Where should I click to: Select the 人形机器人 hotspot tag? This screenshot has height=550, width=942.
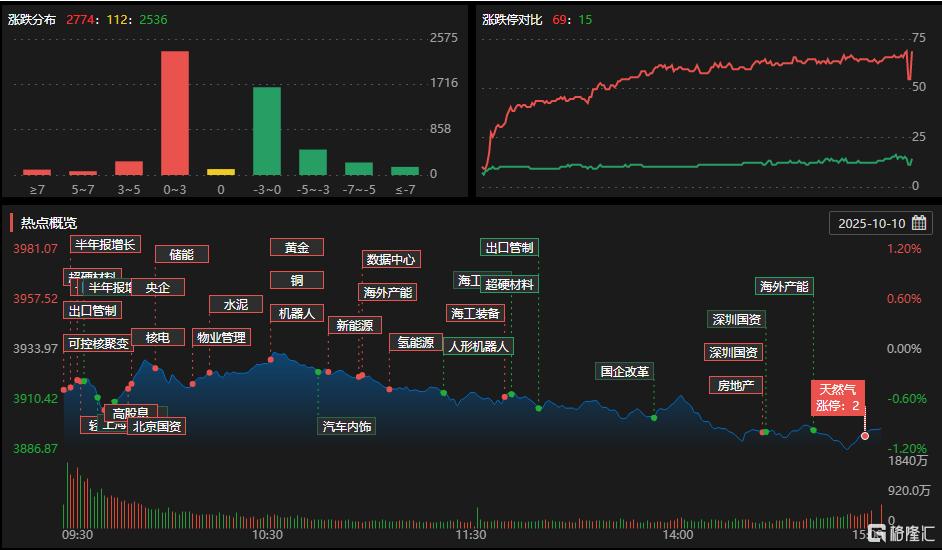coord(479,346)
